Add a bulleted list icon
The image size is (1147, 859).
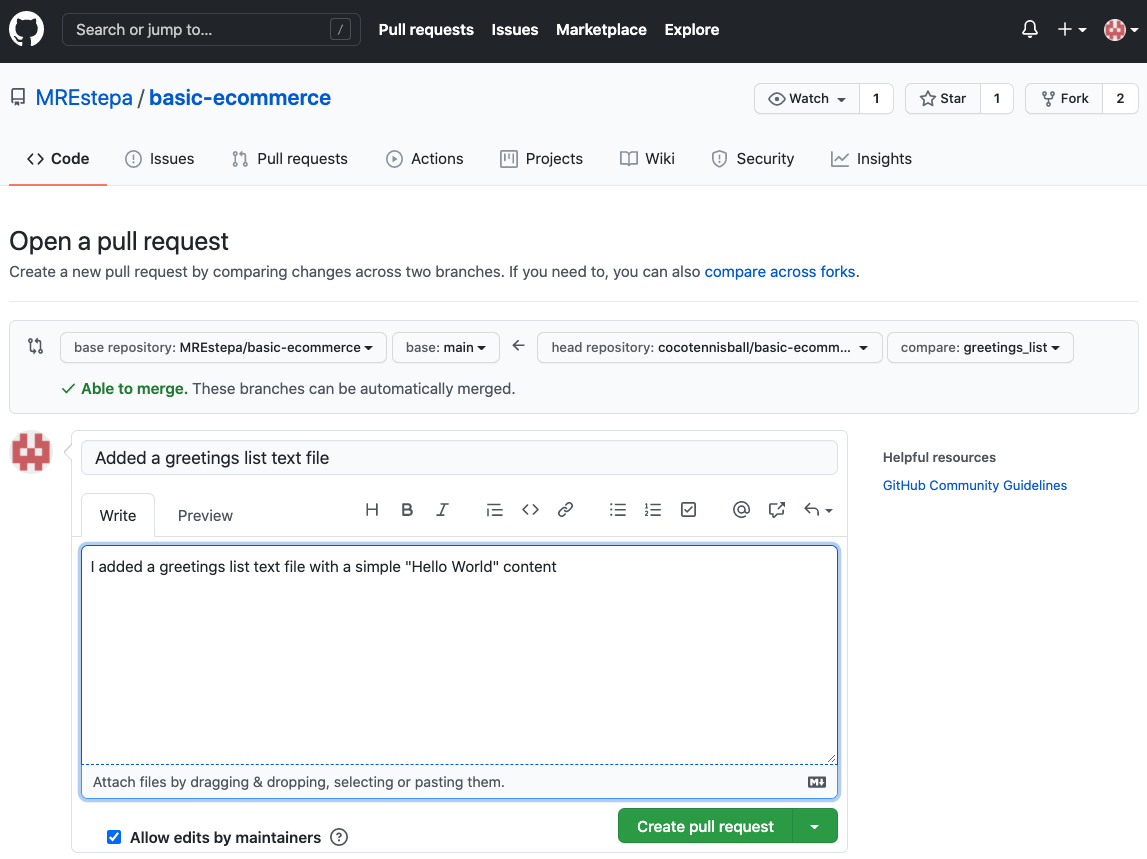617,510
